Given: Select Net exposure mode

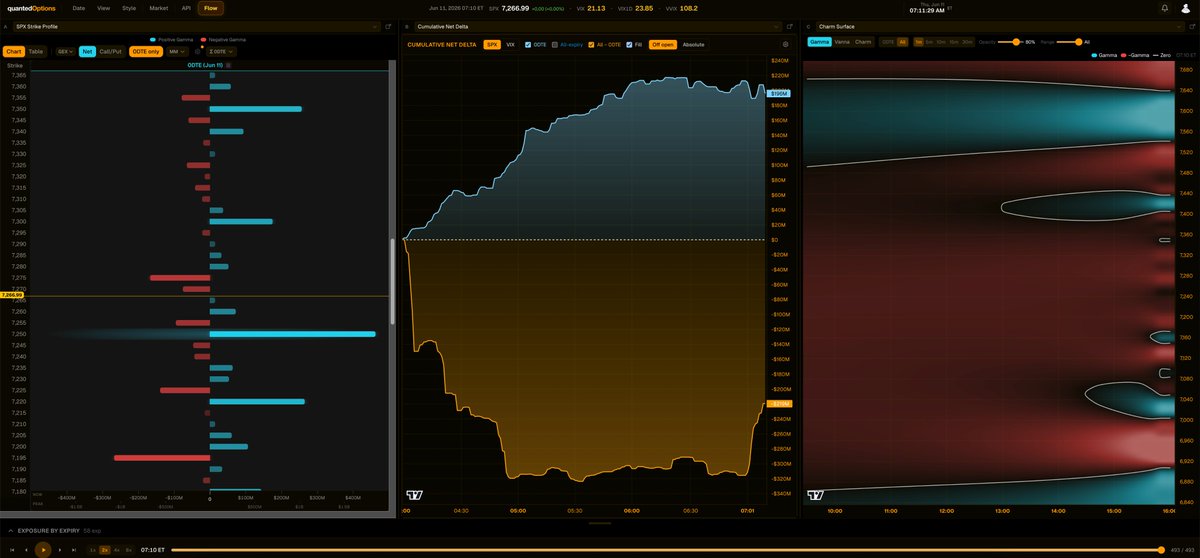Looking at the screenshot, I should (x=87, y=51).
